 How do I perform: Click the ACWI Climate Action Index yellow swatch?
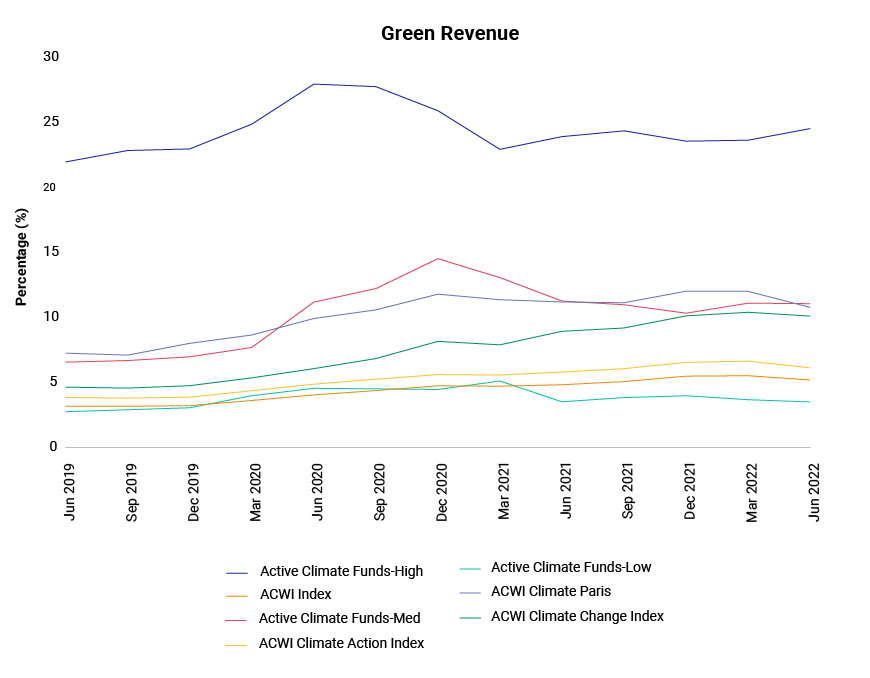tap(237, 645)
